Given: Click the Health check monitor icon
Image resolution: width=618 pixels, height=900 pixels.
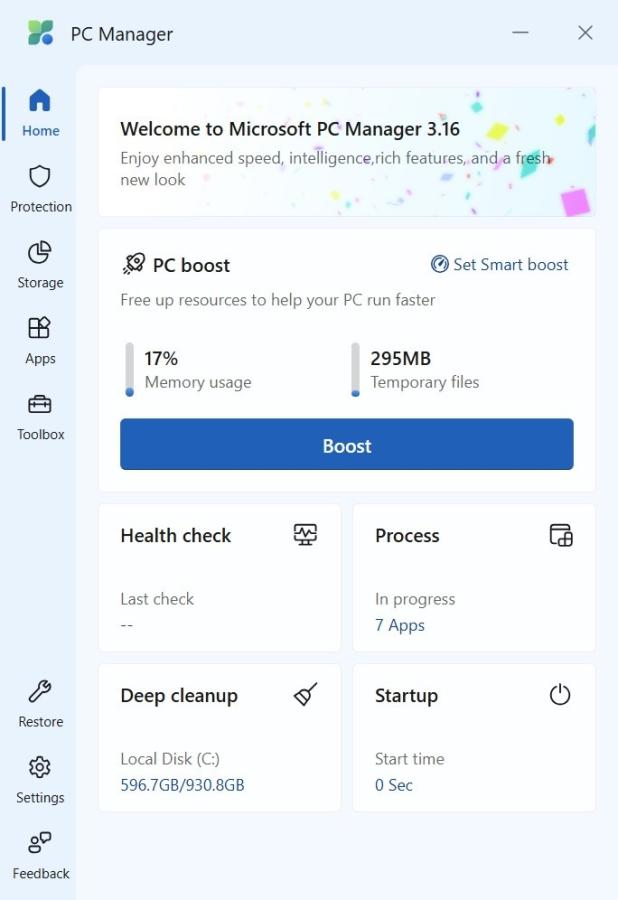Looking at the screenshot, I should click(305, 534).
